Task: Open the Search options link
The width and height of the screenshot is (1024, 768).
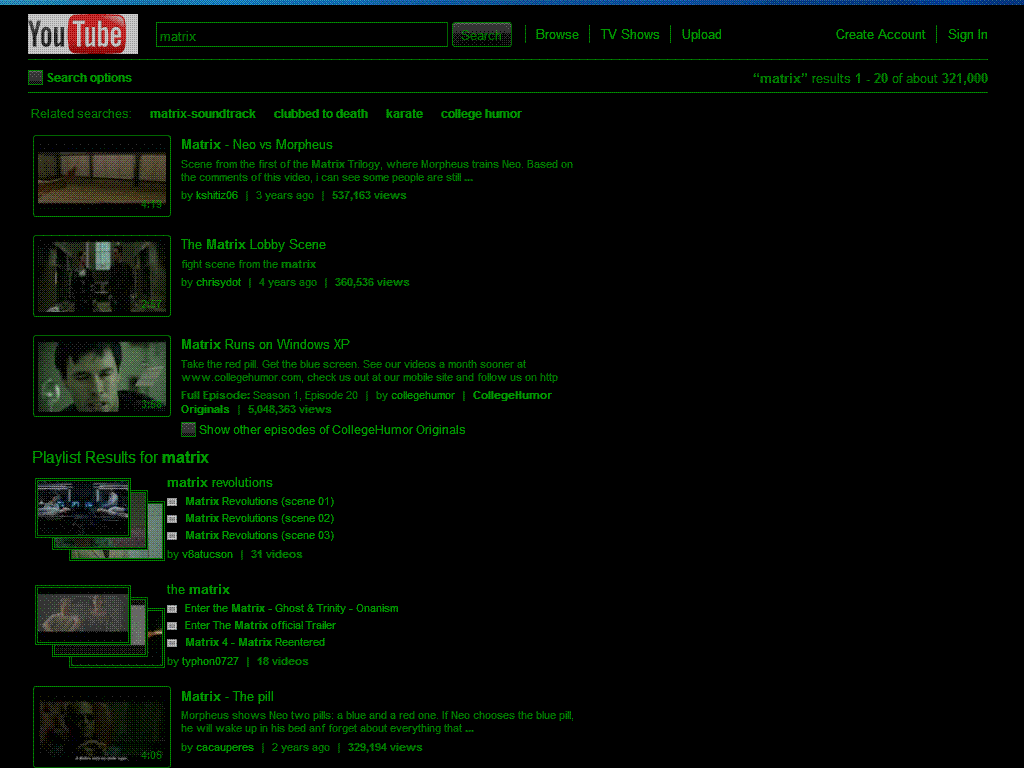Action: tap(89, 78)
